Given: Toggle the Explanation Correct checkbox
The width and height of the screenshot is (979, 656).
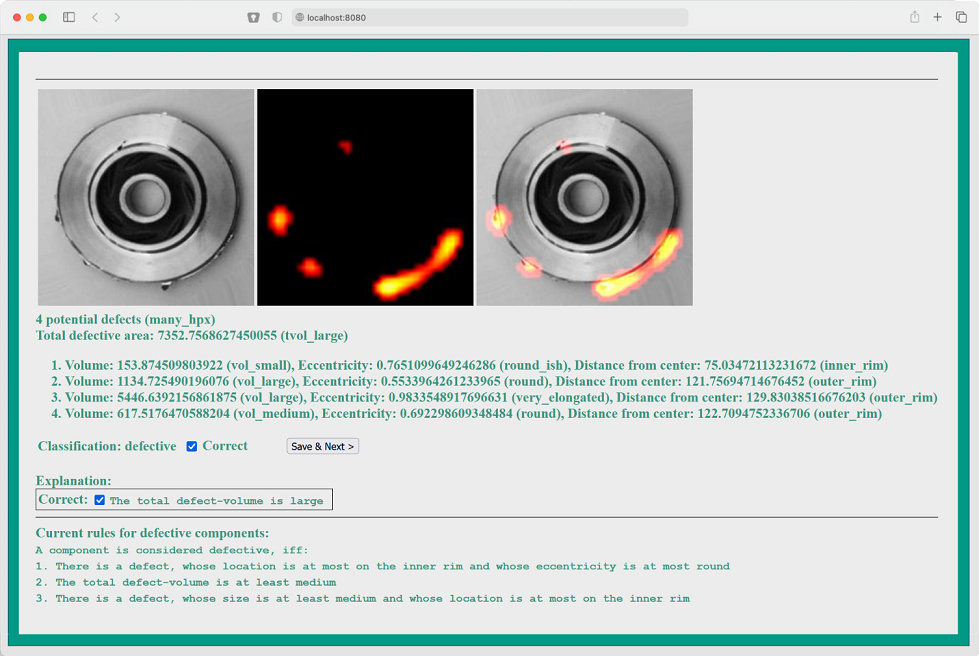Looking at the screenshot, I should pos(100,500).
